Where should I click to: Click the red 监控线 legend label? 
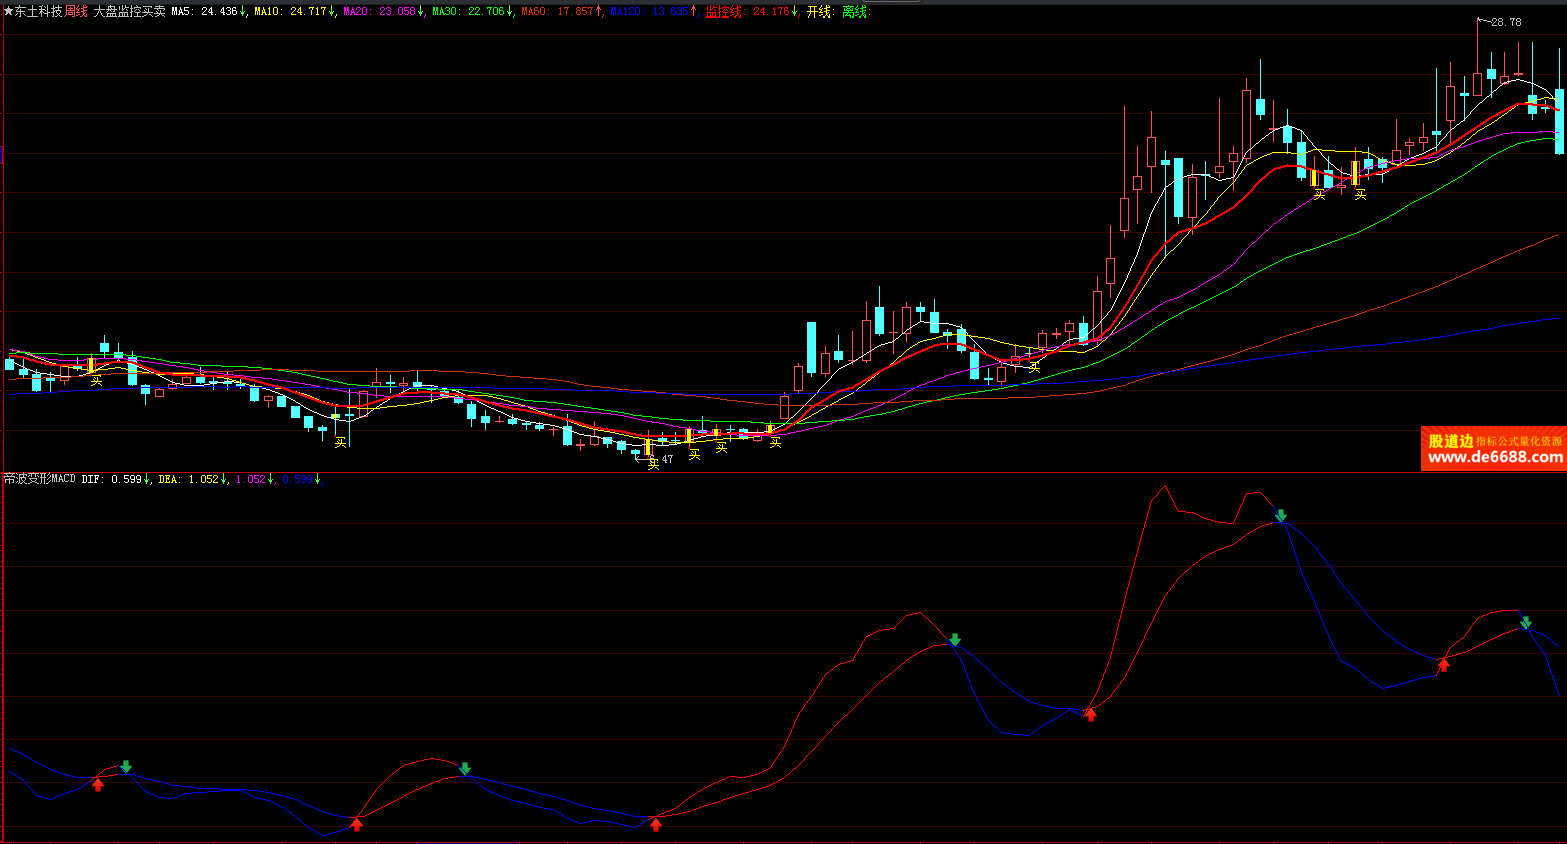click(x=747, y=12)
